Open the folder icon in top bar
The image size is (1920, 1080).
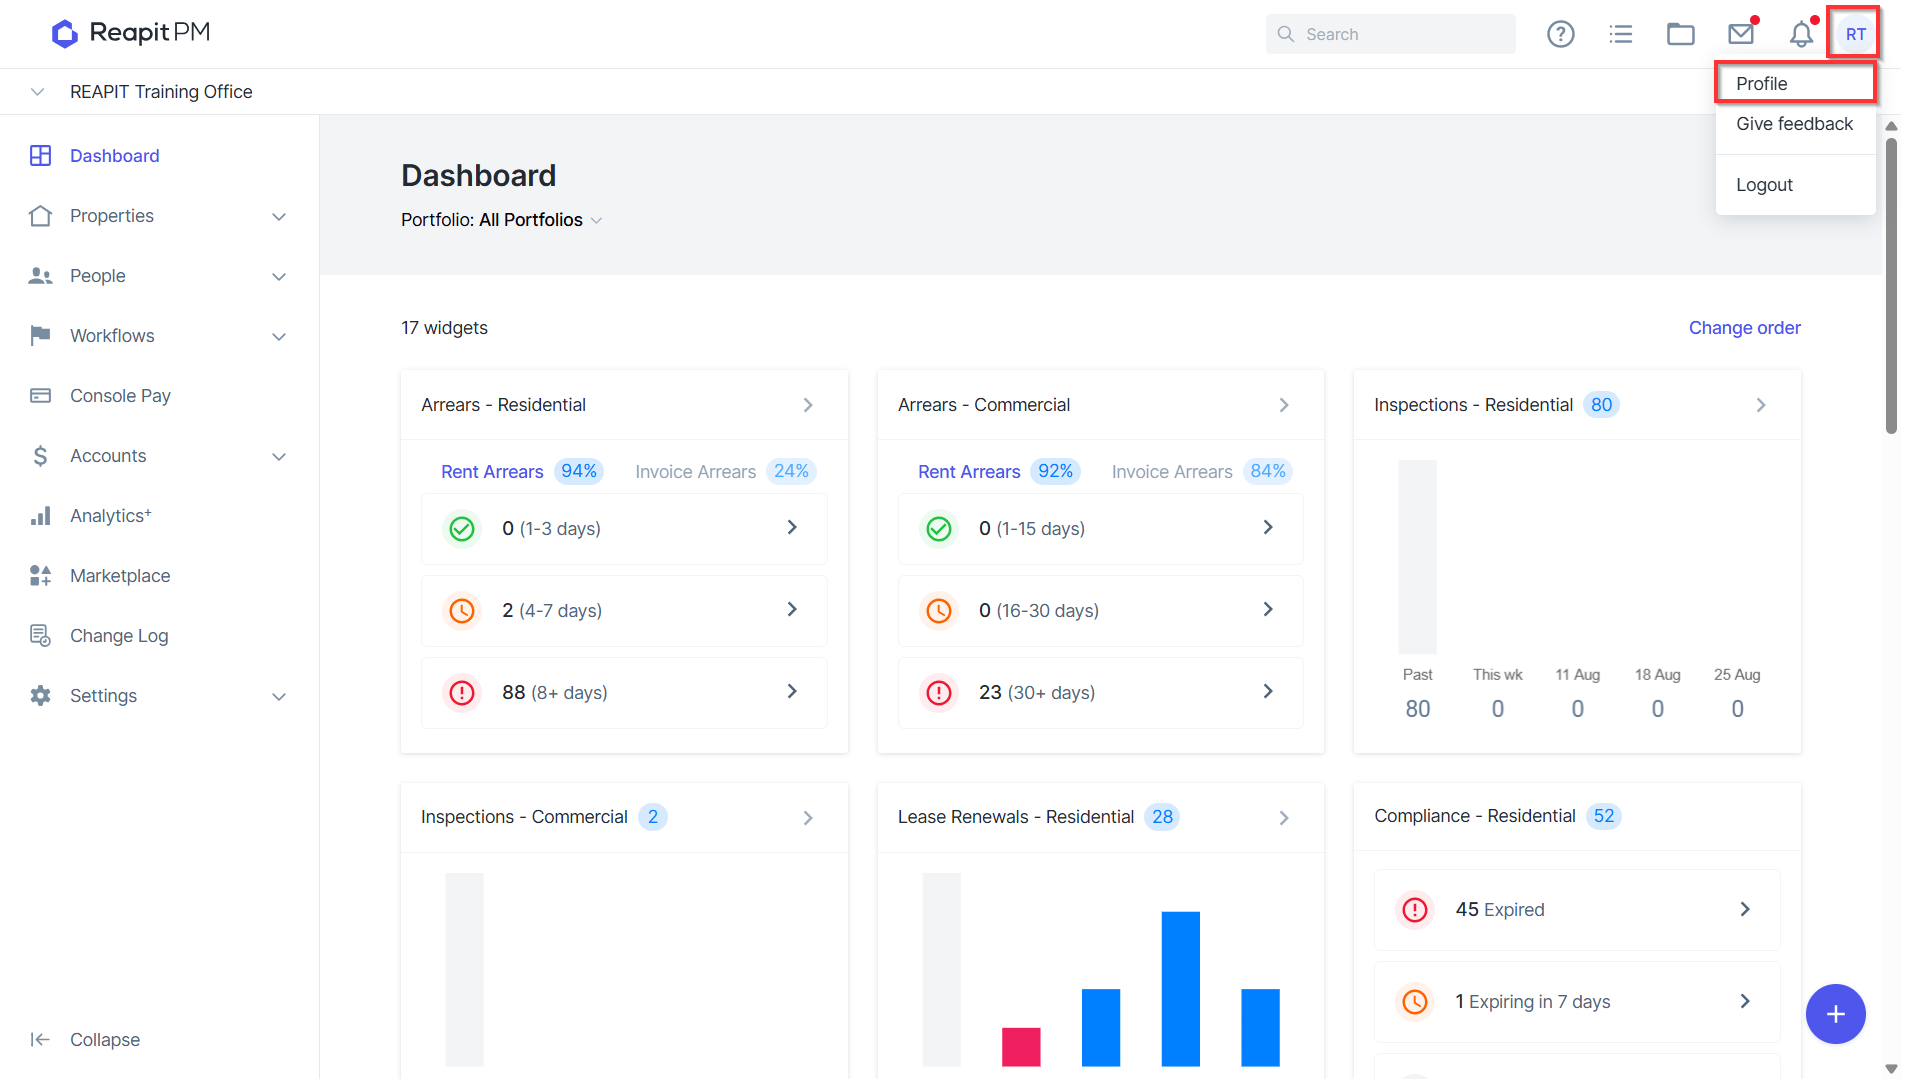1680,34
